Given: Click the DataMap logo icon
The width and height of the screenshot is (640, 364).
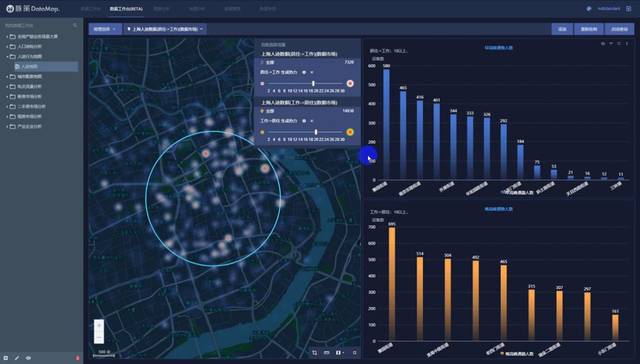Looking at the screenshot, I should [x=10, y=8].
